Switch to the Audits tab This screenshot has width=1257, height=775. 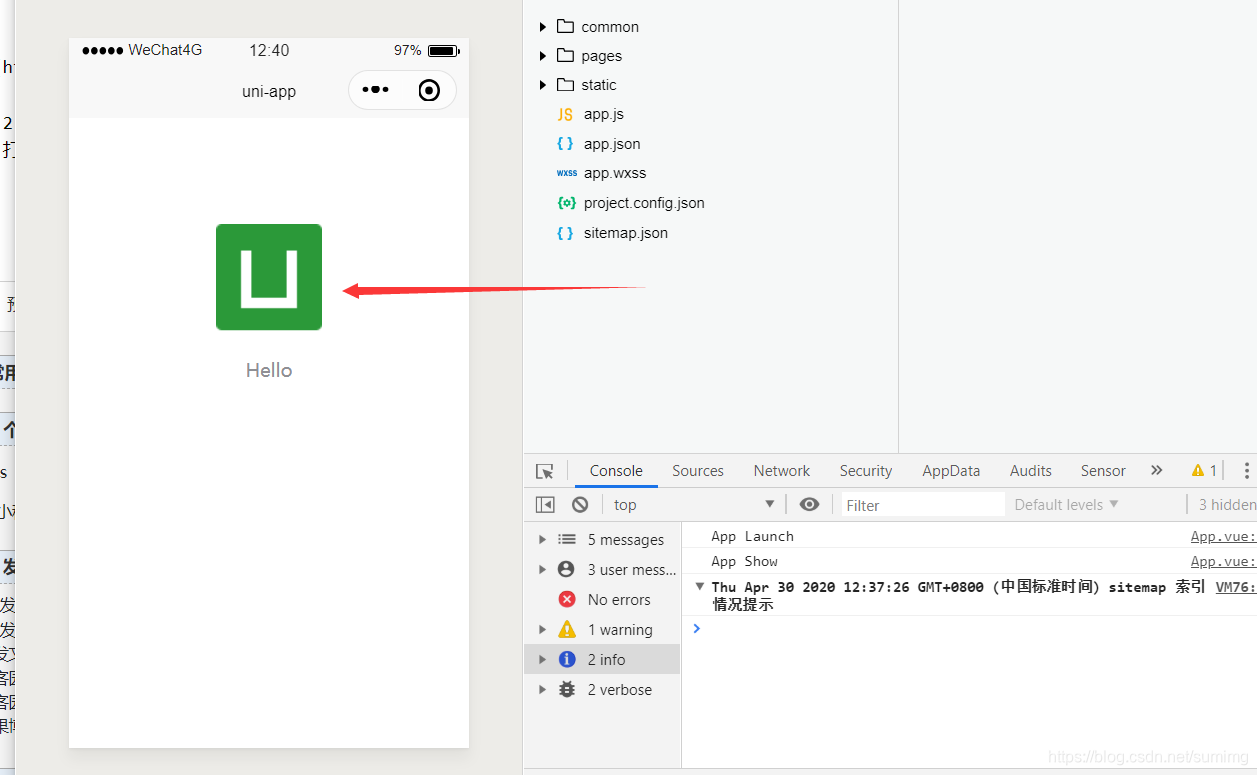click(1031, 471)
